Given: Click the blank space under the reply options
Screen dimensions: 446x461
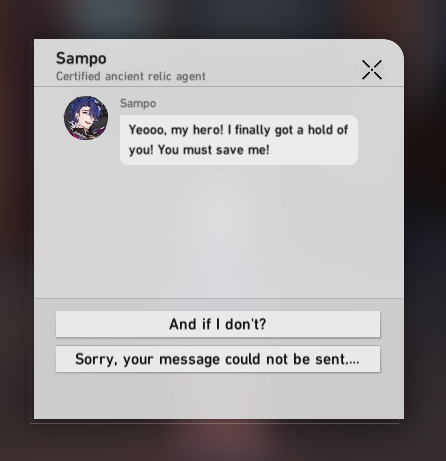Looking at the screenshot, I should (x=219, y=395).
